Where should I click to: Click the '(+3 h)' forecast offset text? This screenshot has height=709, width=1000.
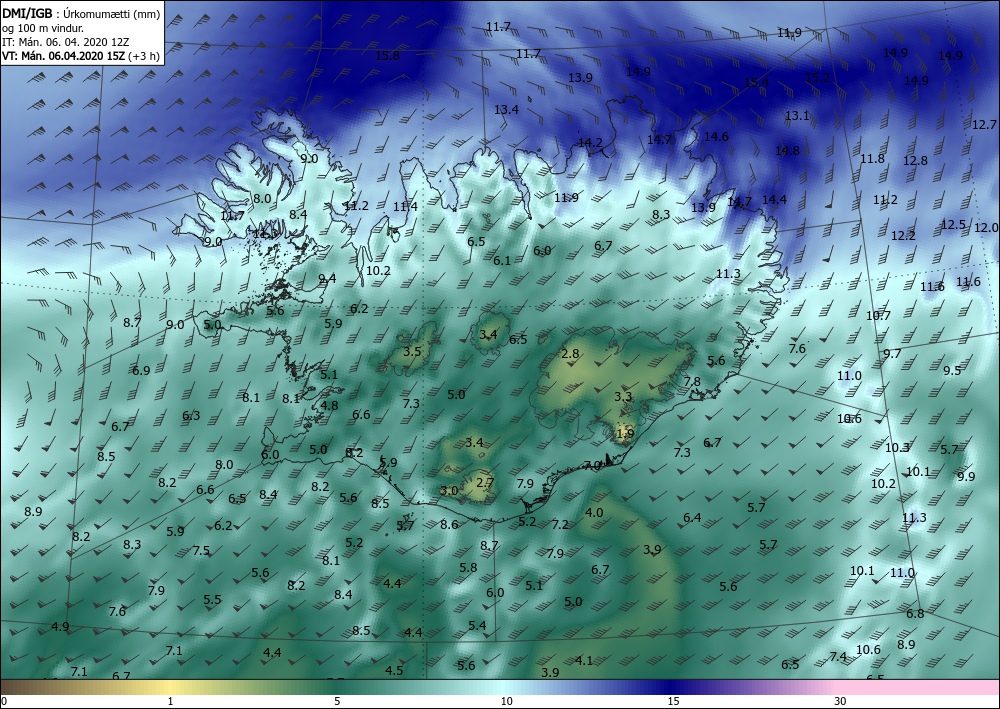(x=144, y=56)
